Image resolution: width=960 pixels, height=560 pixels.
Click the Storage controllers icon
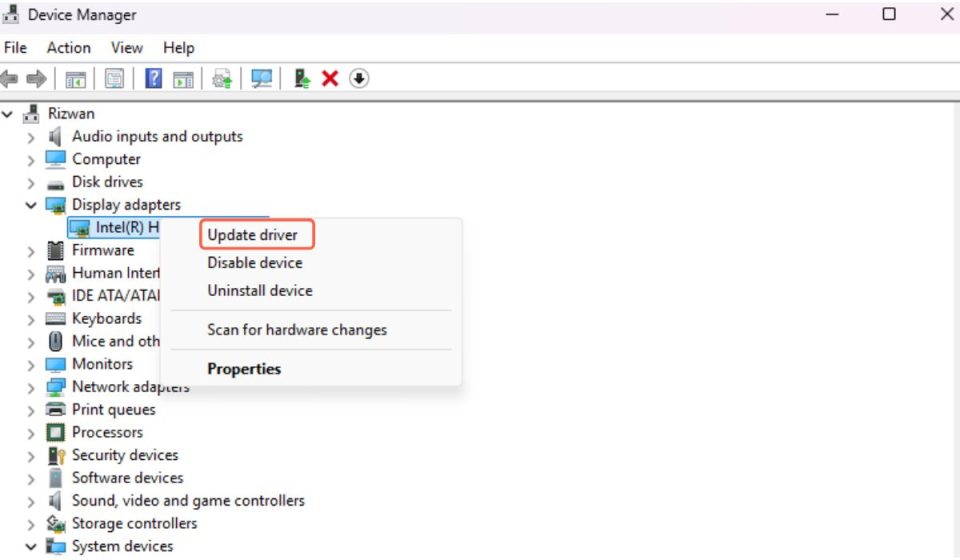(x=56, y=524)
